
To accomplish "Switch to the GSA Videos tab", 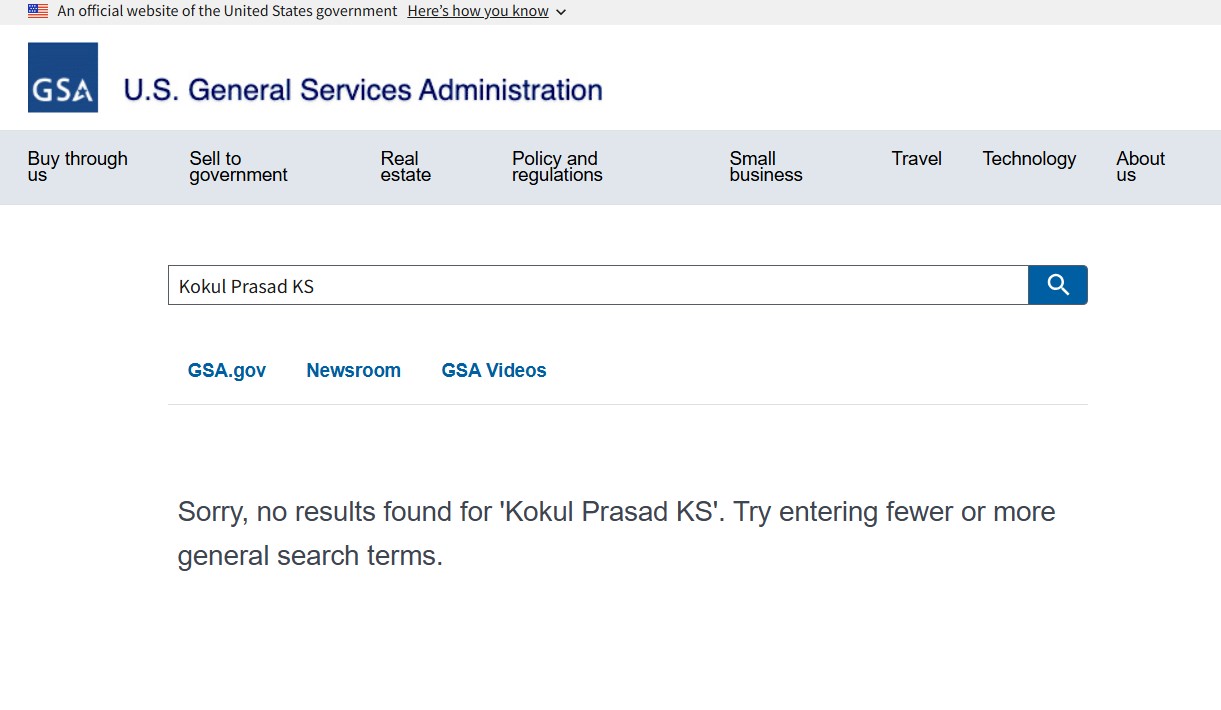I will [x=494, y=370].
